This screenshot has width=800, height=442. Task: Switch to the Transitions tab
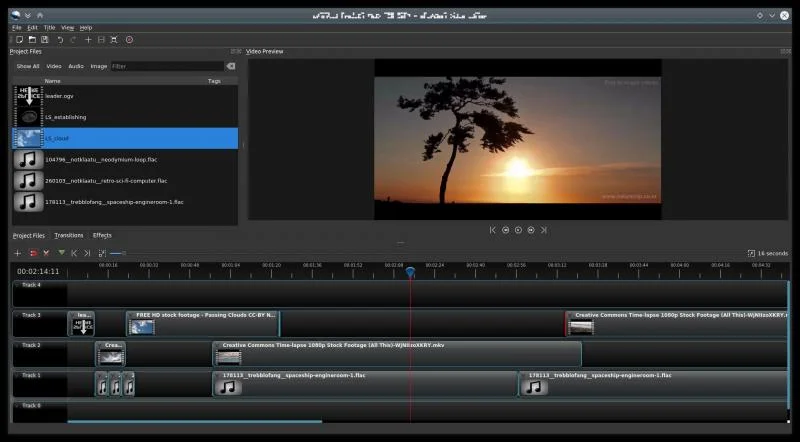[69, 235]
